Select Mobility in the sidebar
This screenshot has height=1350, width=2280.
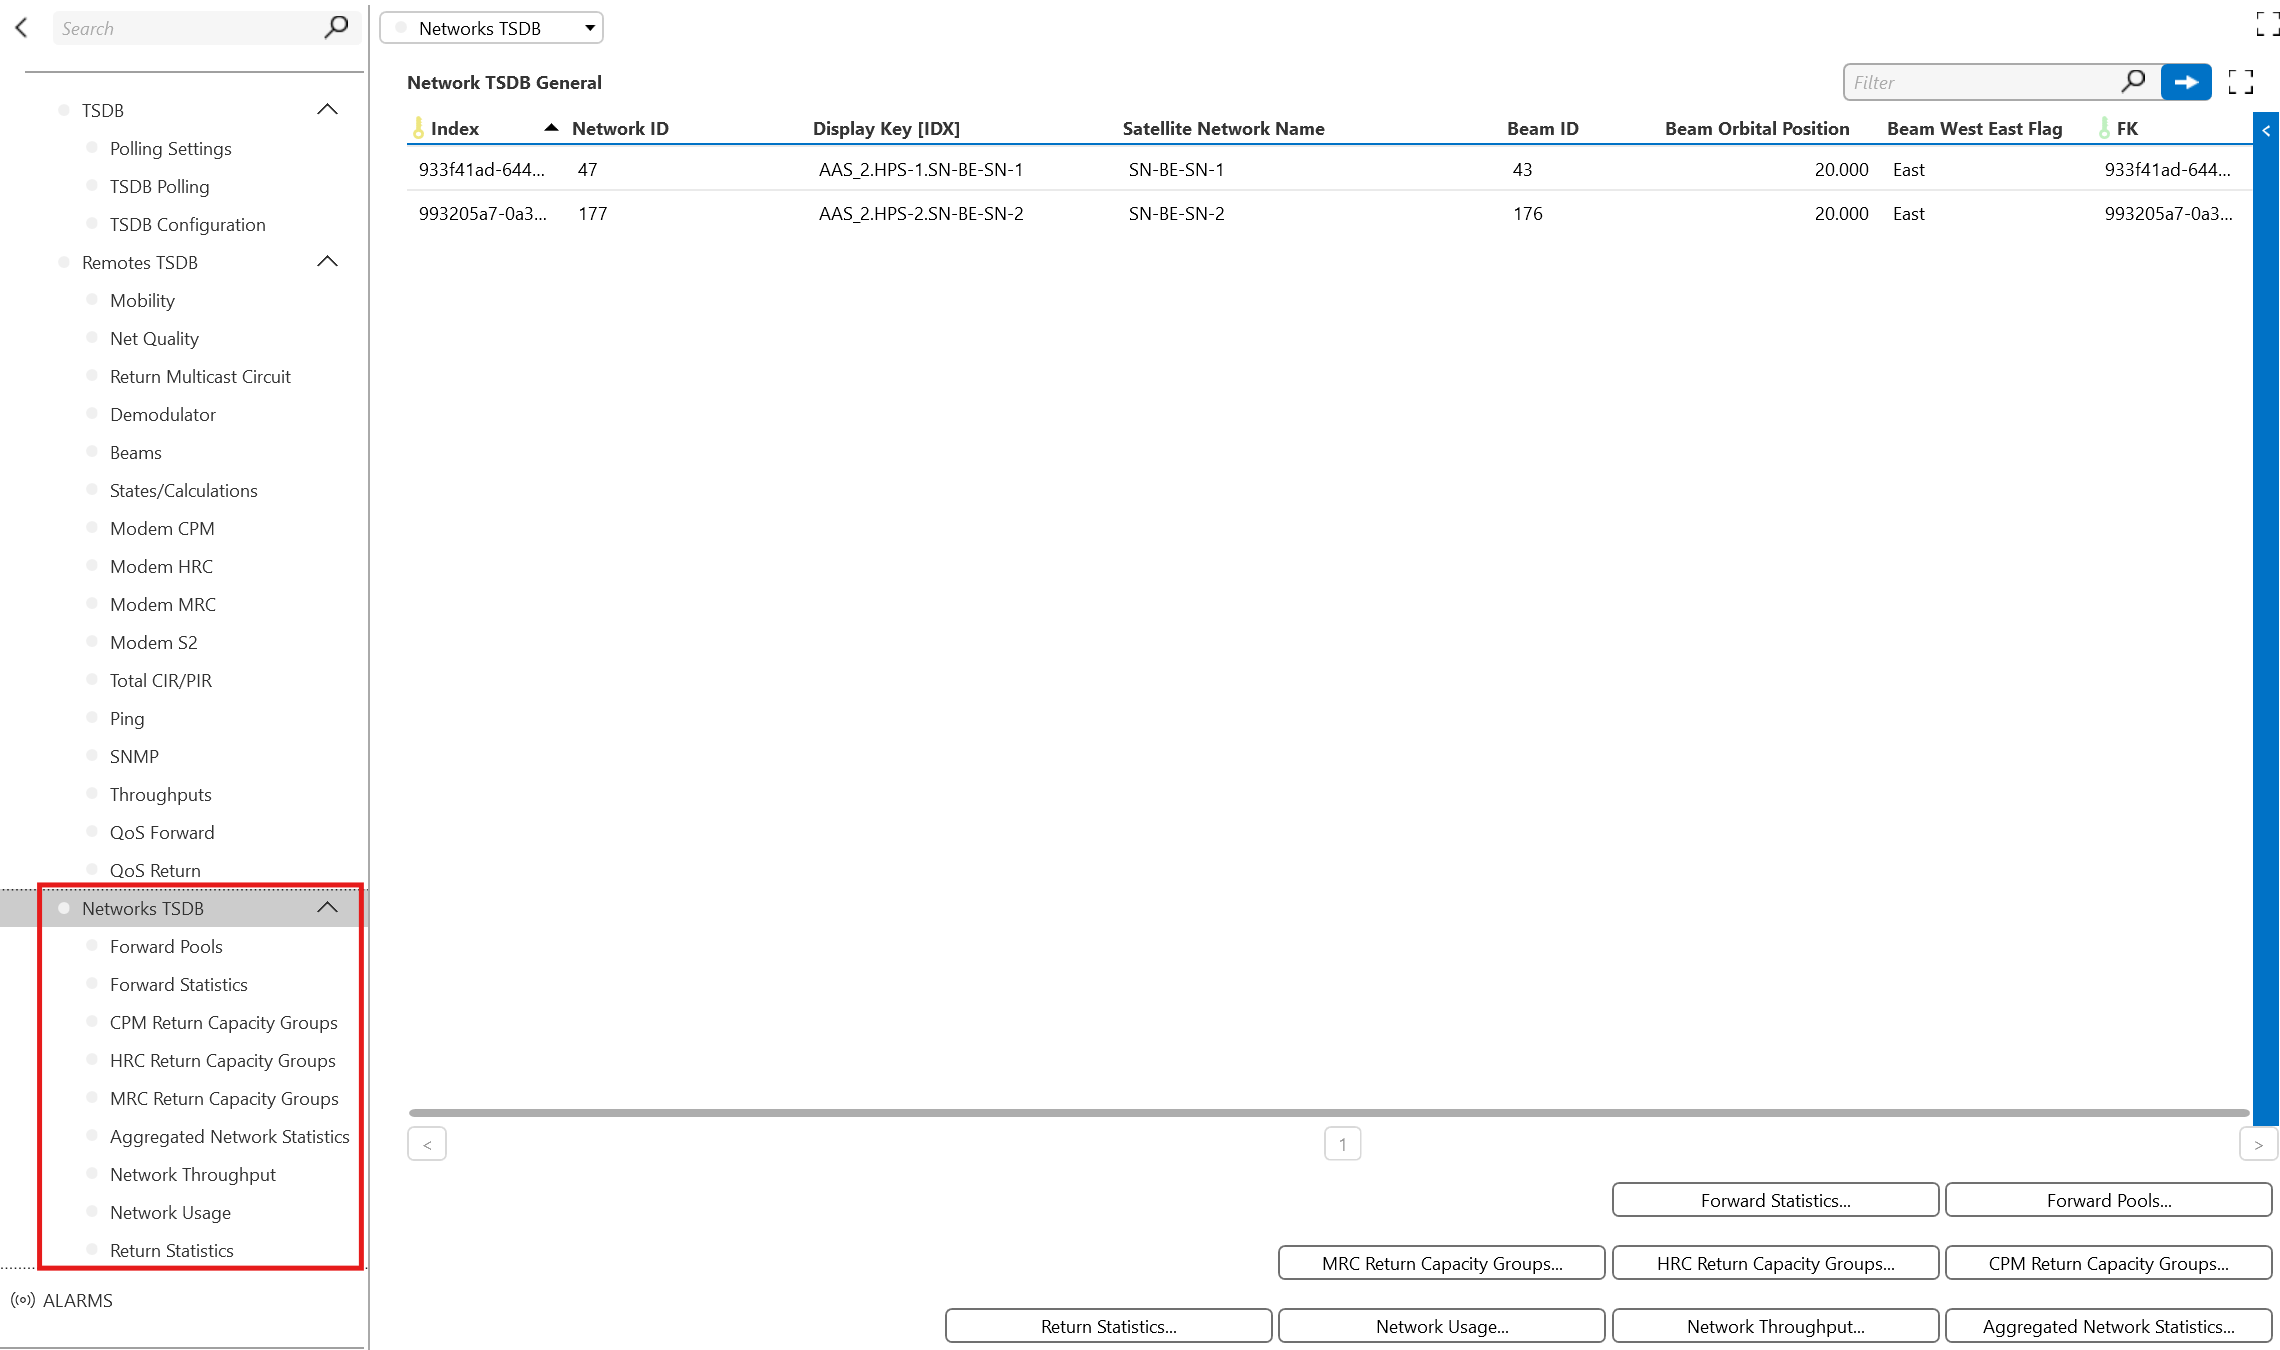pos(142,300)
